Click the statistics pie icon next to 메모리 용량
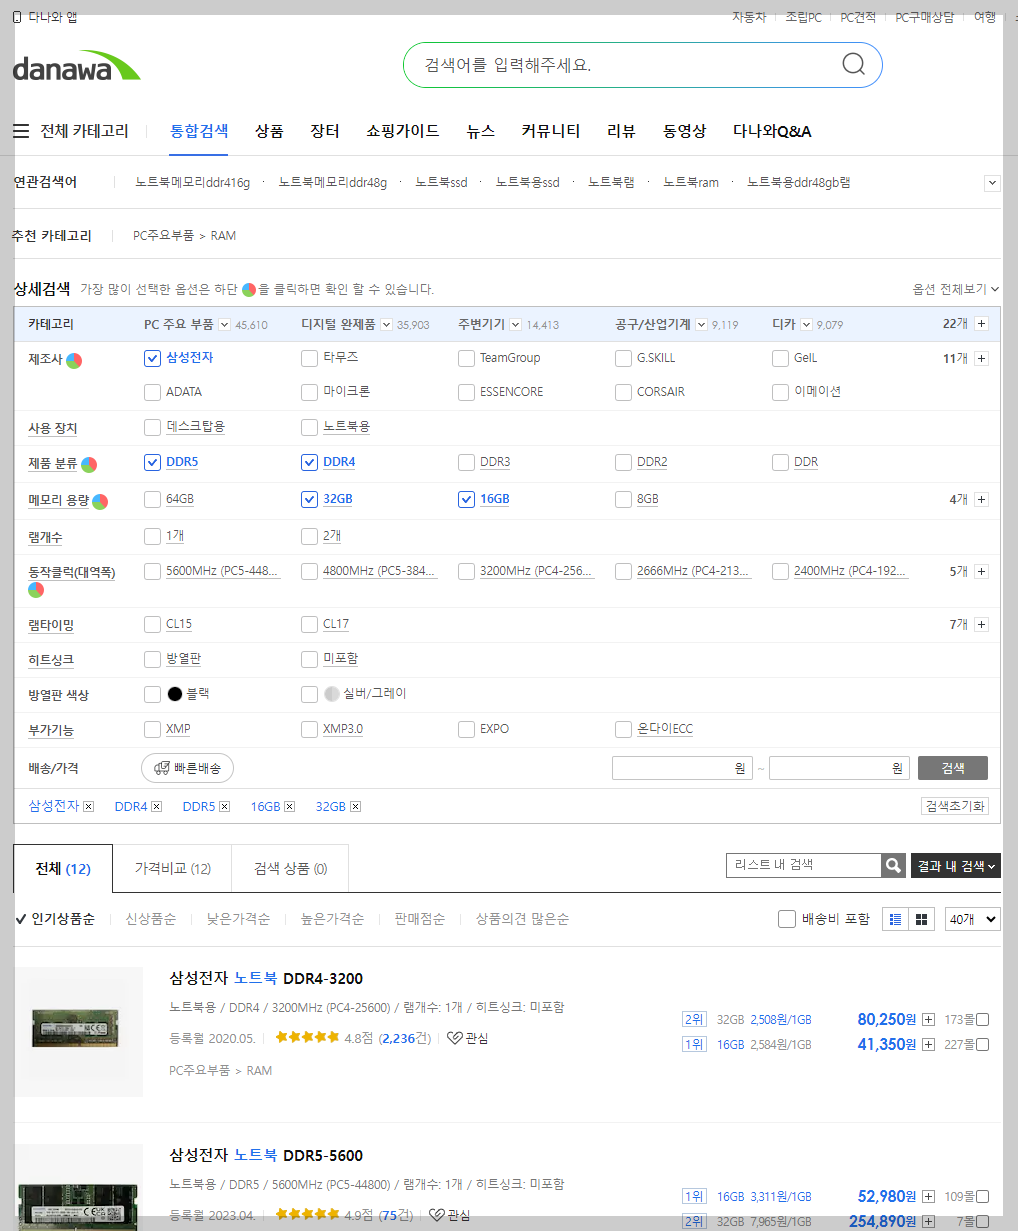Image resolution: width=1018 pixels, height=1231 pixels. [x=100, y=501]
